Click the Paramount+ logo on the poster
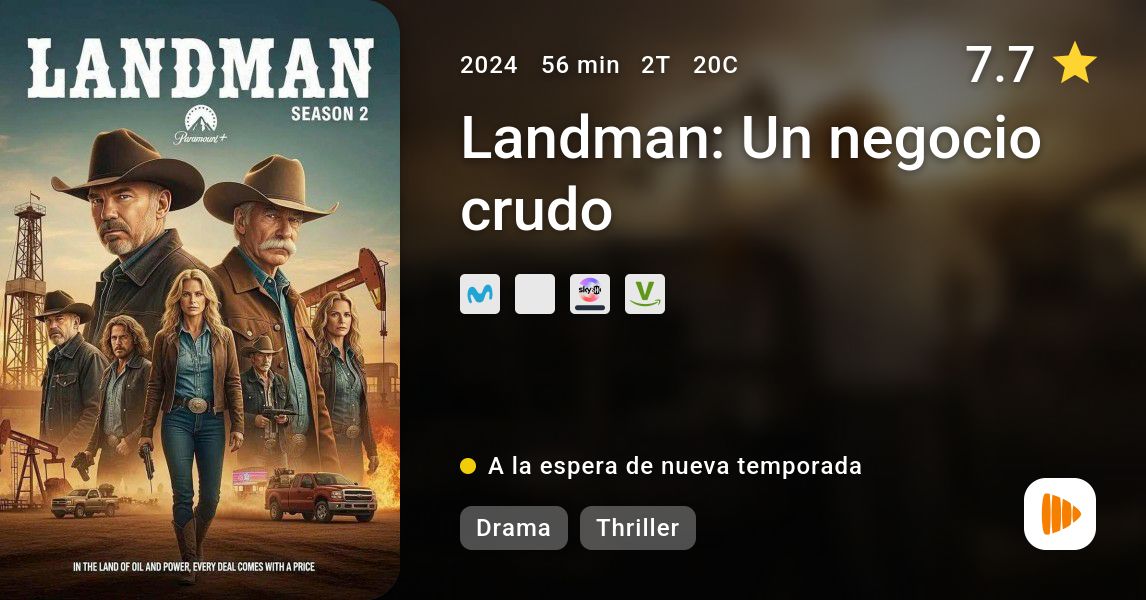 [200, 125]
